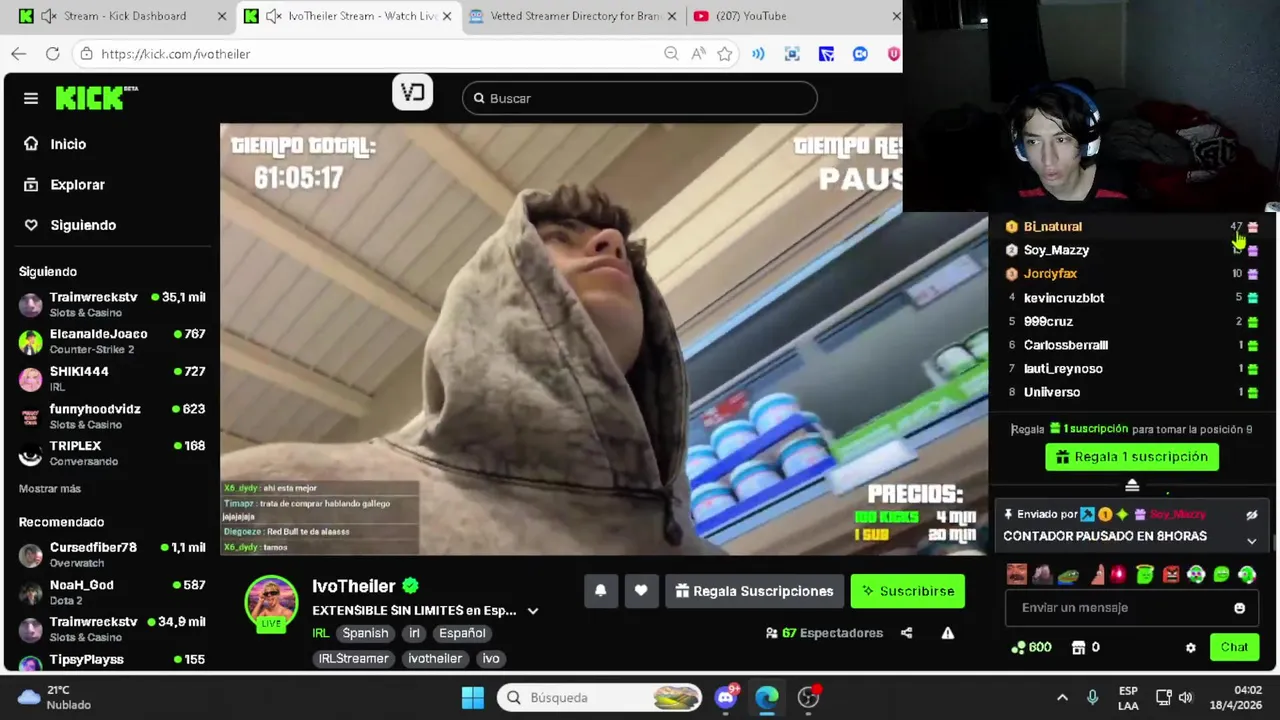Follow IvoTheiler with the heart icon
1280x720 pixels.
click(641, 591)
